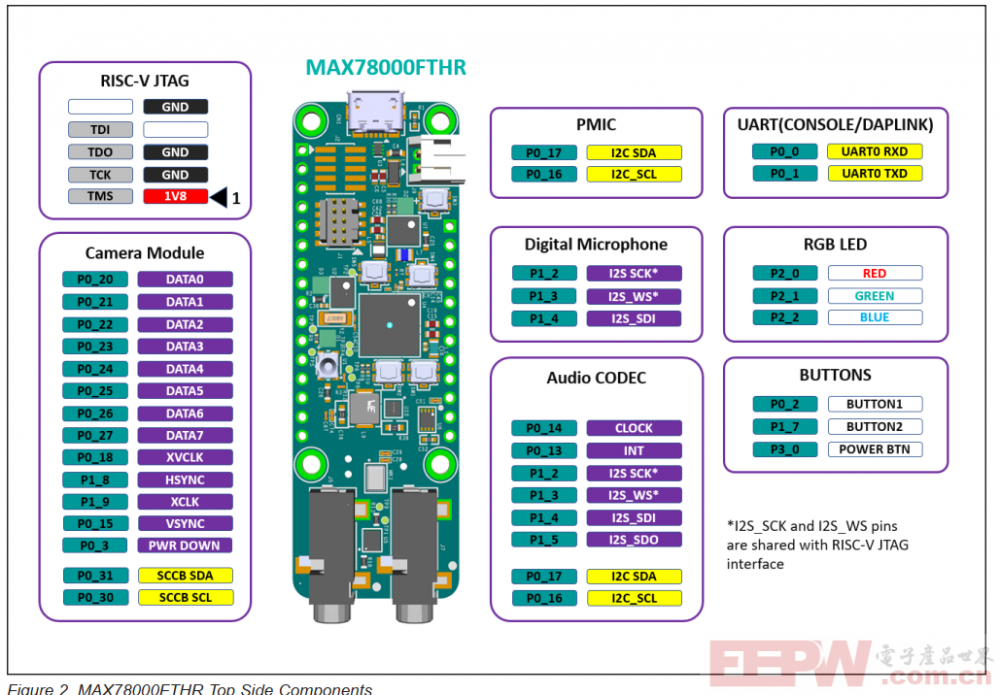Click the UART0 RXD label
The image size is (1000, 695).
[874, 152]
